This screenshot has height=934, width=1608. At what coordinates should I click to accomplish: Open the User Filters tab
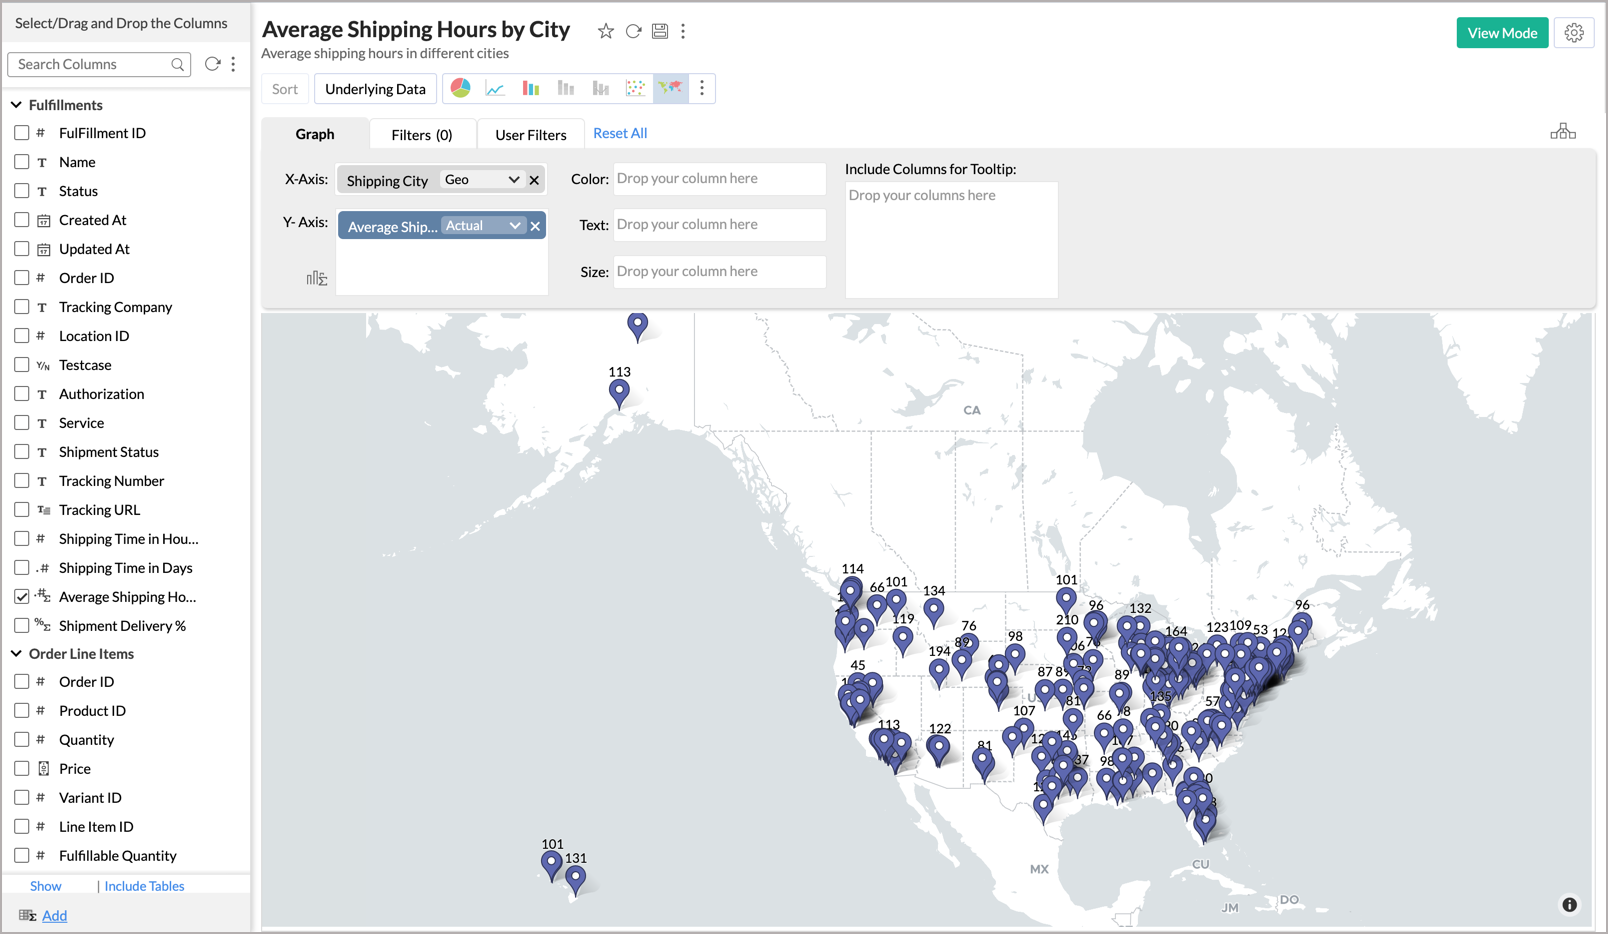coord(530,134)
